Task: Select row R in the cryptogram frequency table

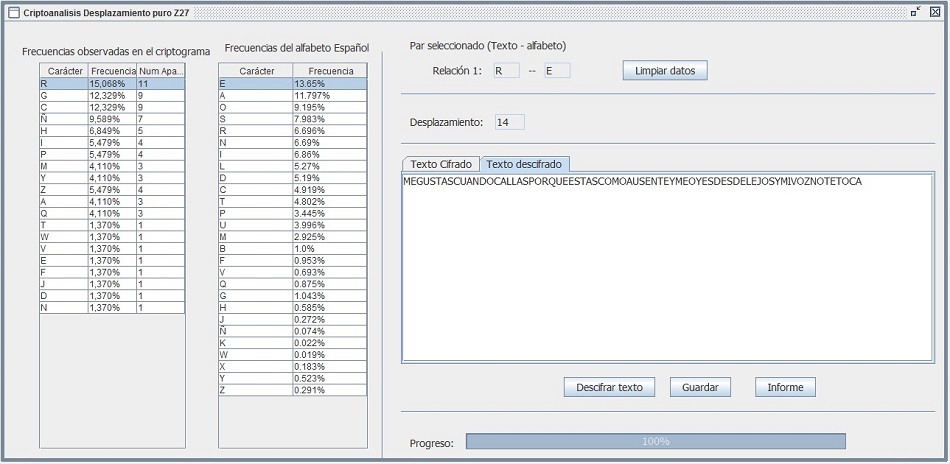Action: tap(110, 84)
